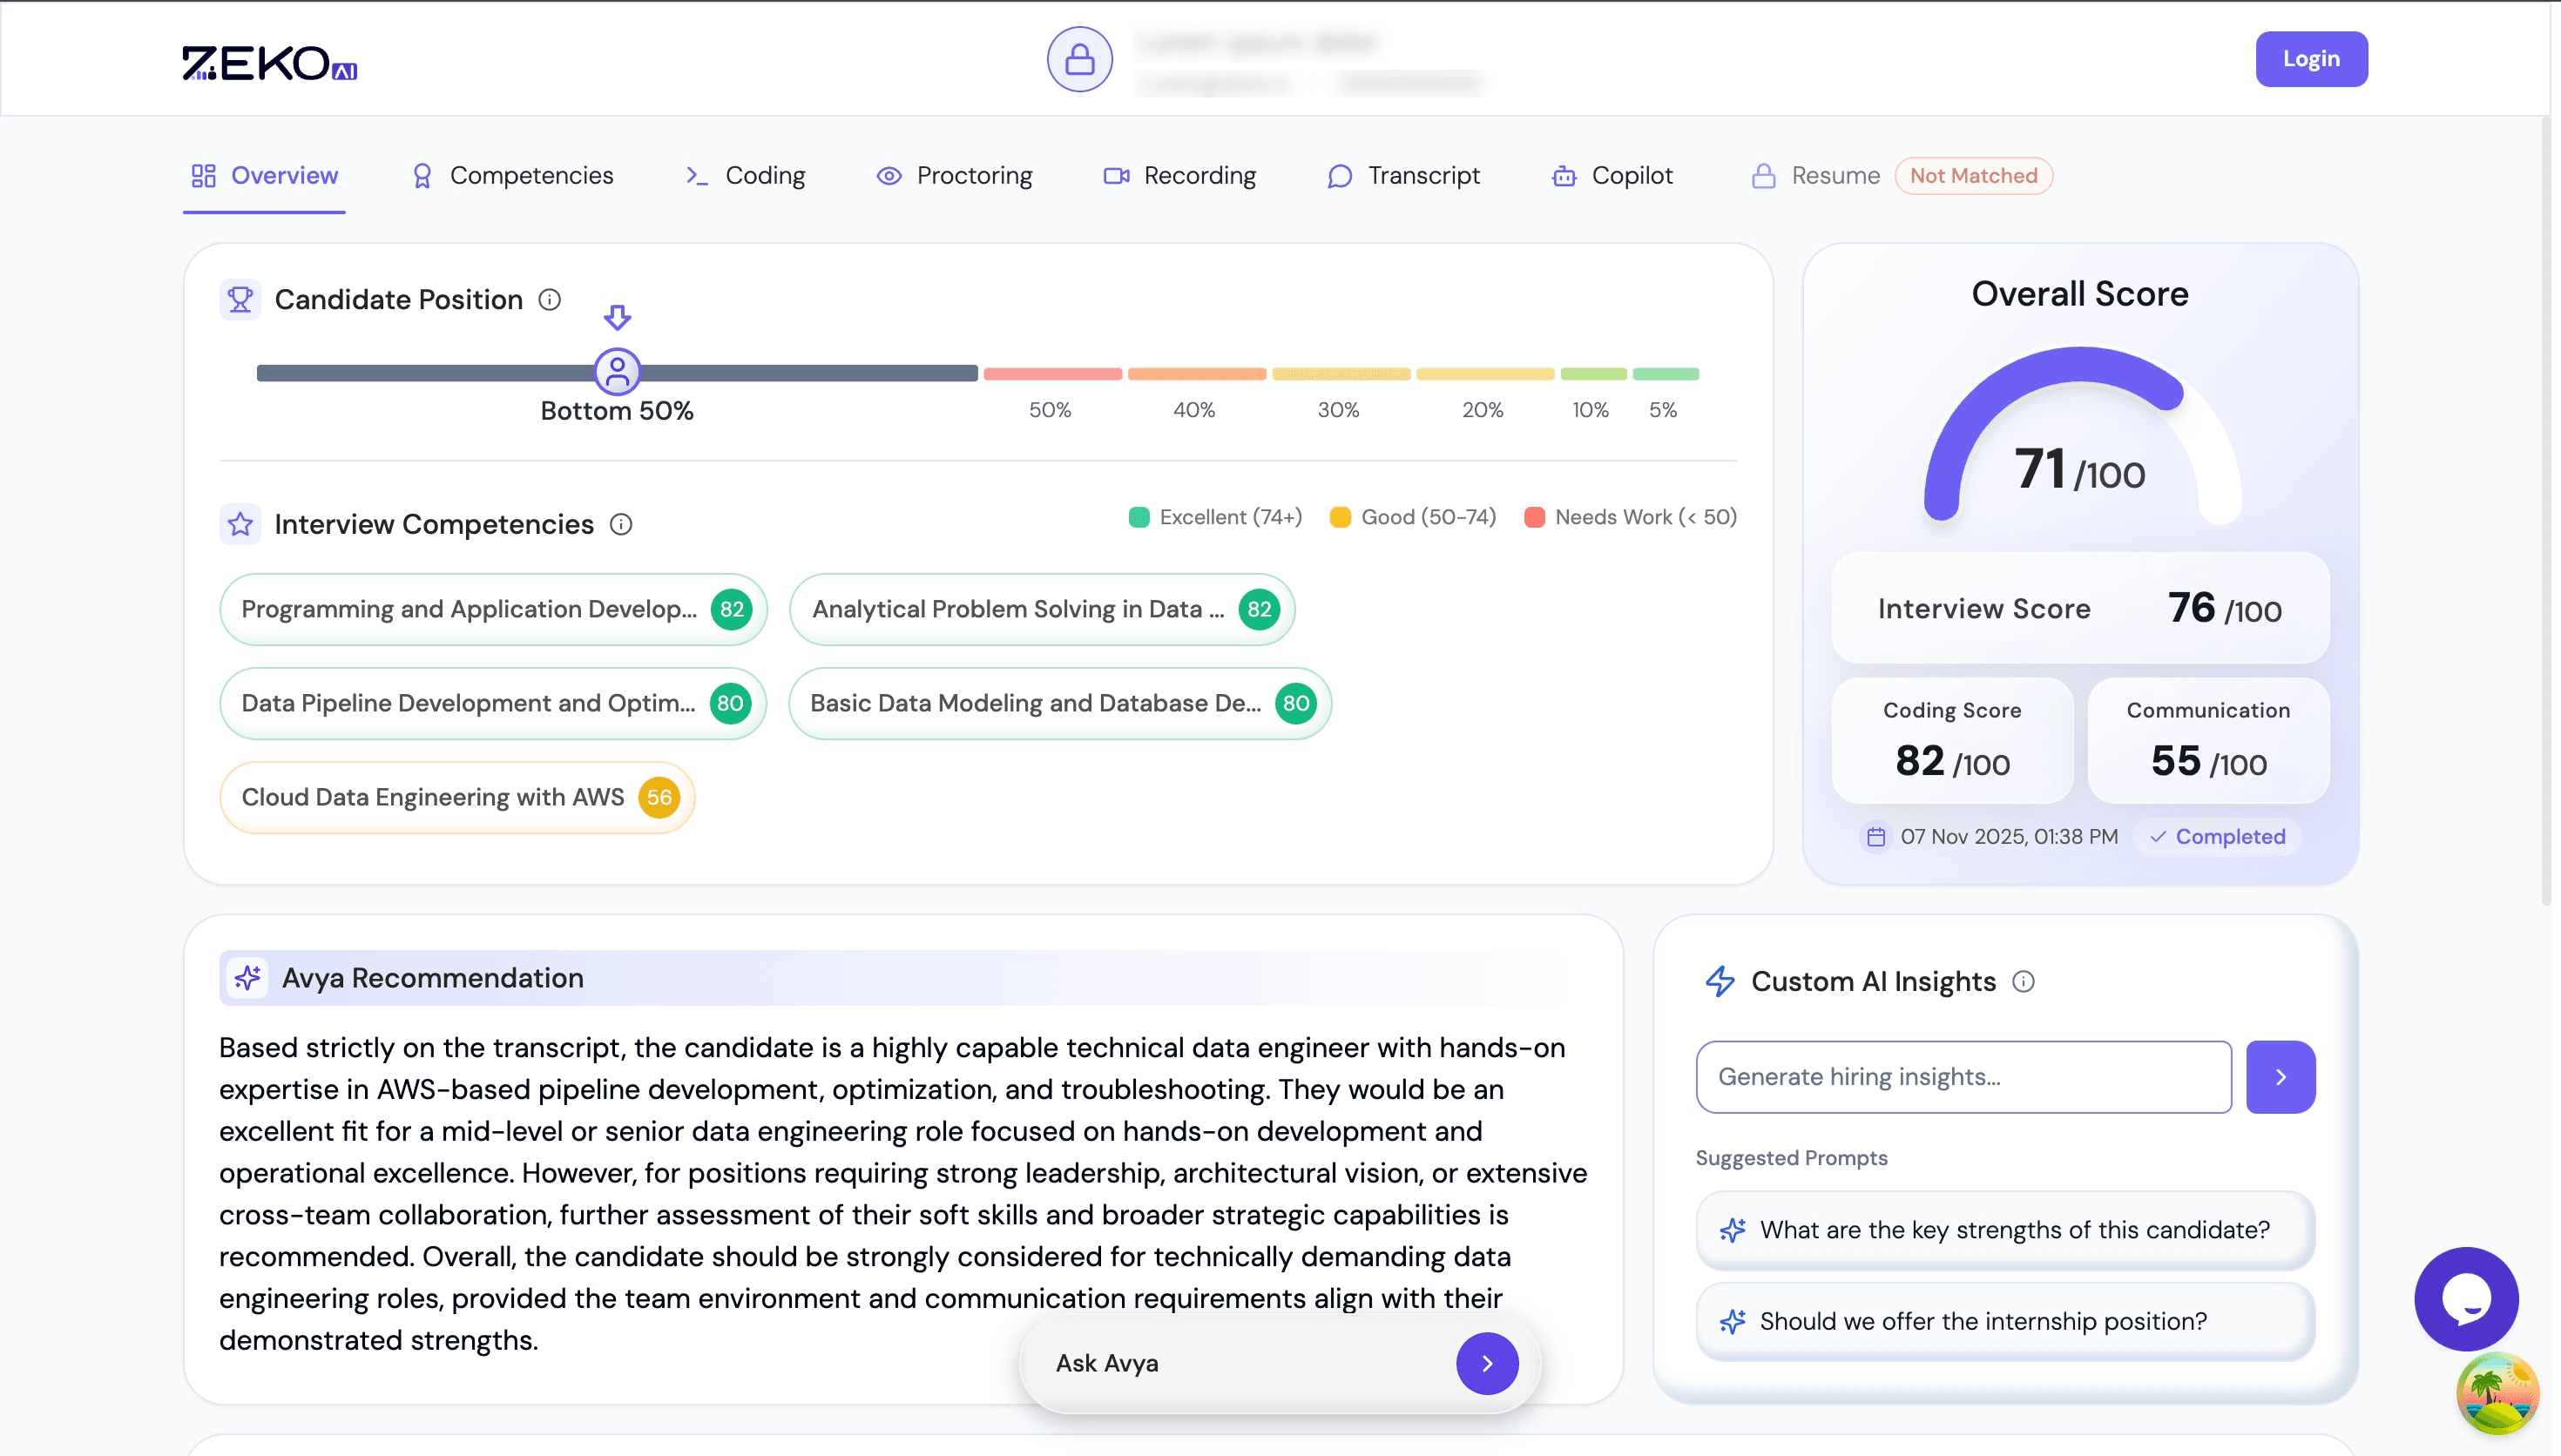Click the Candidate Position info icon
The width and height of the screenshot is (2561, 1456).
pyautogui.click(x=549, y=299)
